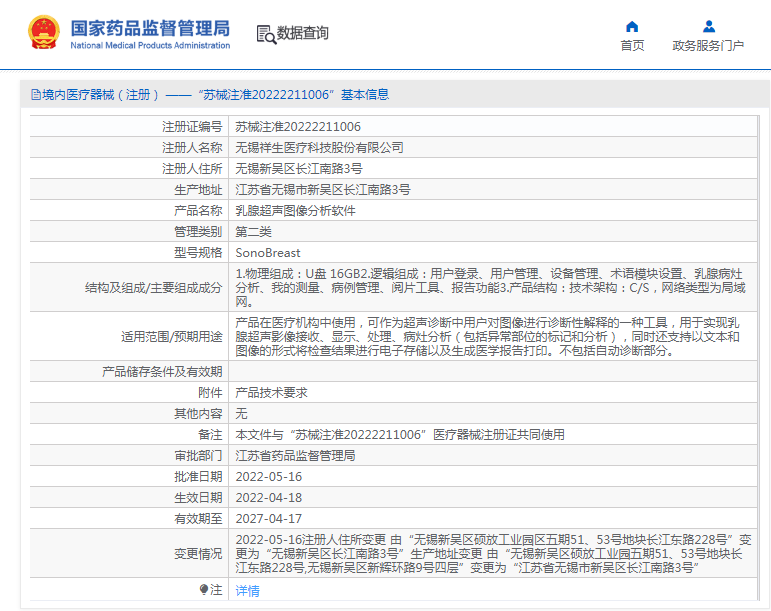Open the 详情 link
The height and width of the screenshot is (611, 771).
click(x=247, y=590)
